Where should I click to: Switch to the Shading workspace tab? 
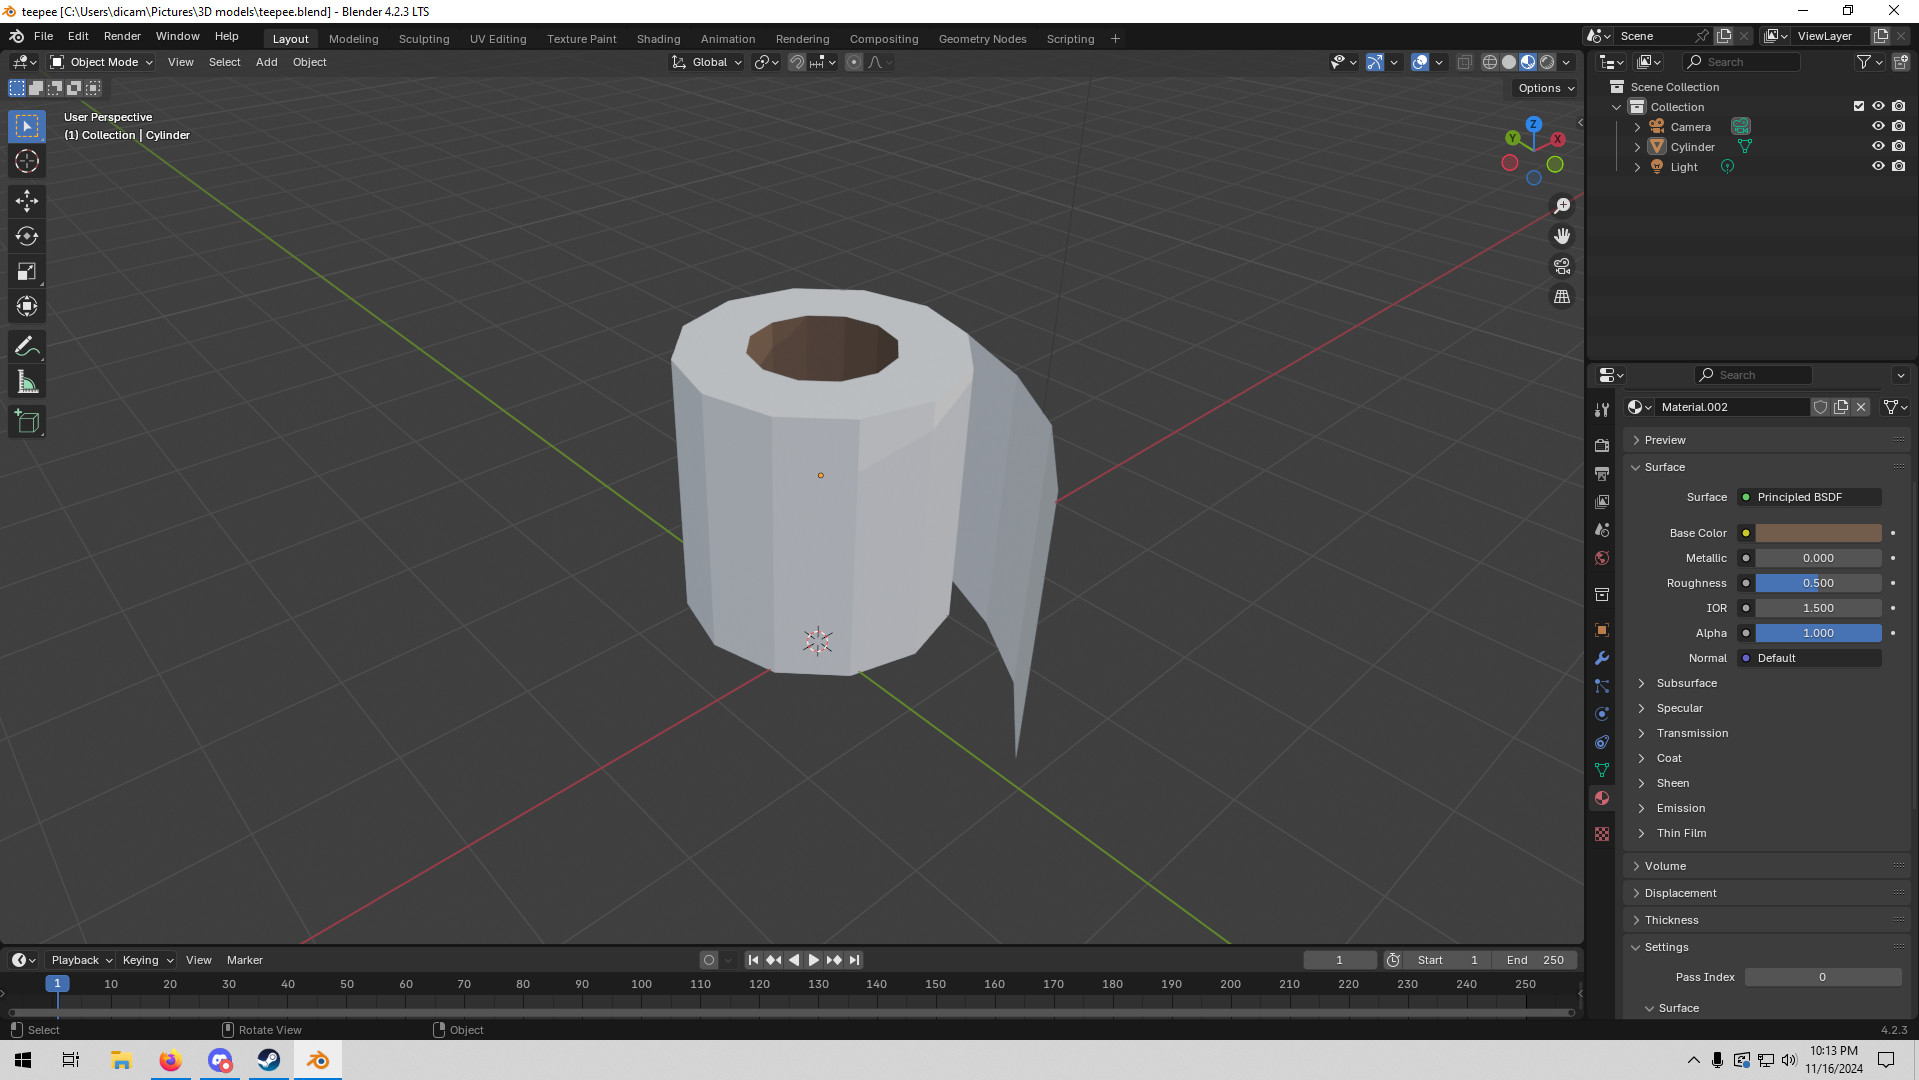[658, 39]
